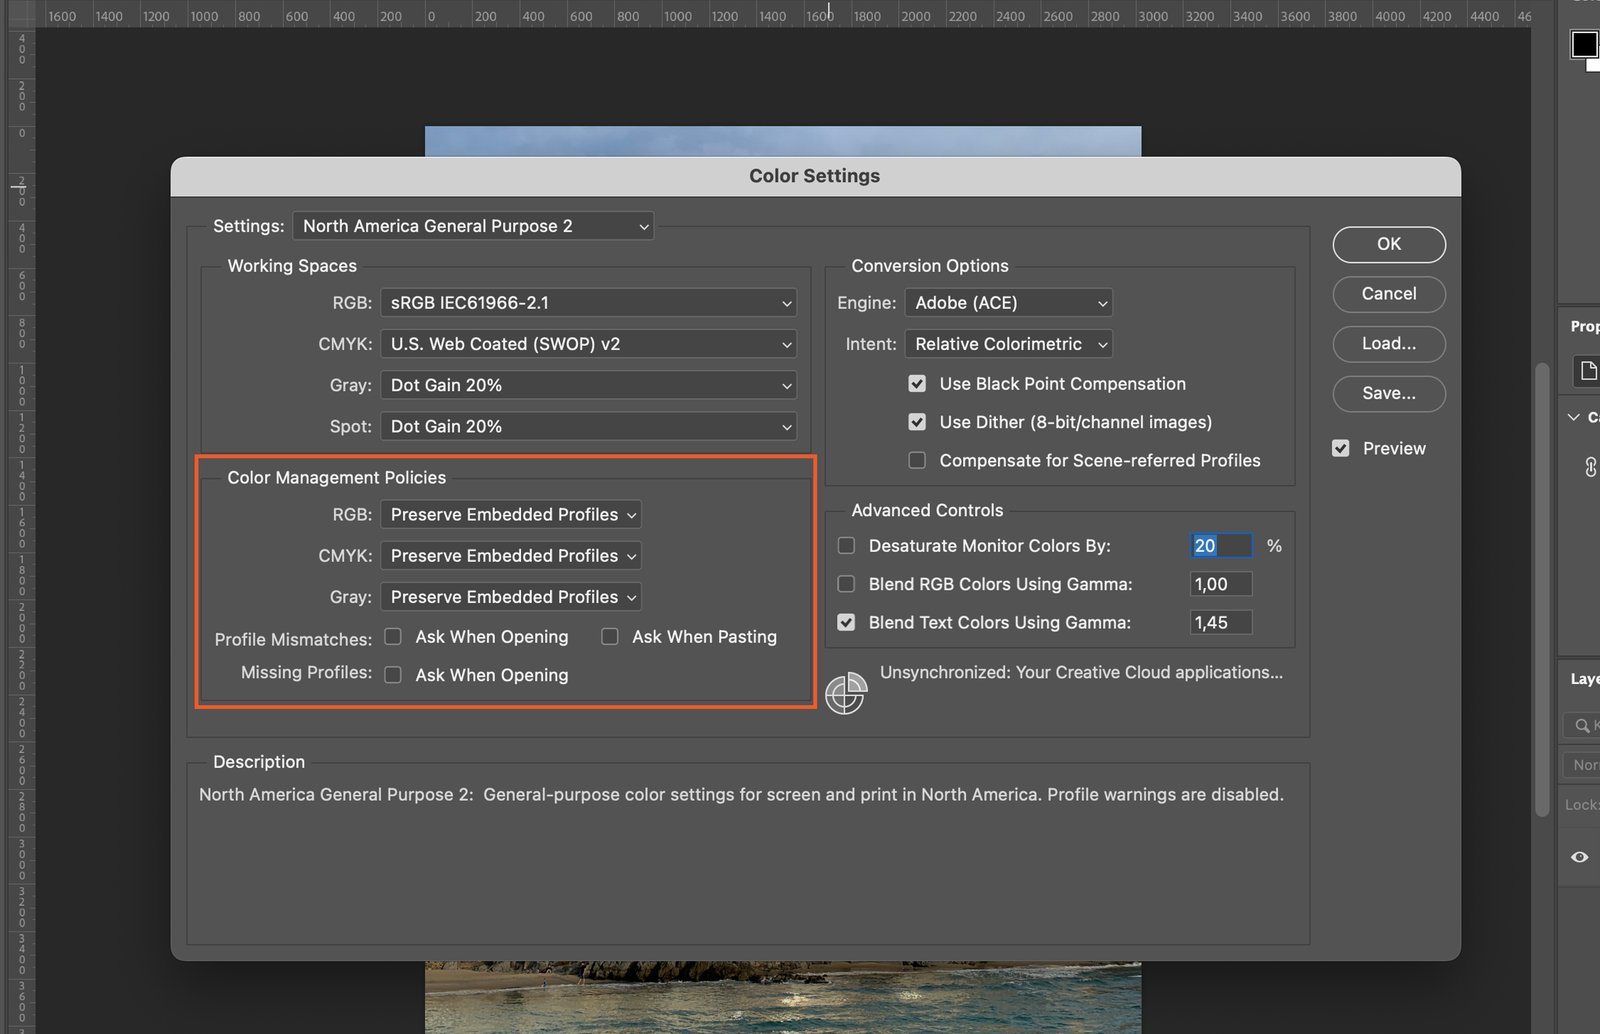Click the Creative Cloud sync pie icon

pyautogui.click(x=846, y=692)
